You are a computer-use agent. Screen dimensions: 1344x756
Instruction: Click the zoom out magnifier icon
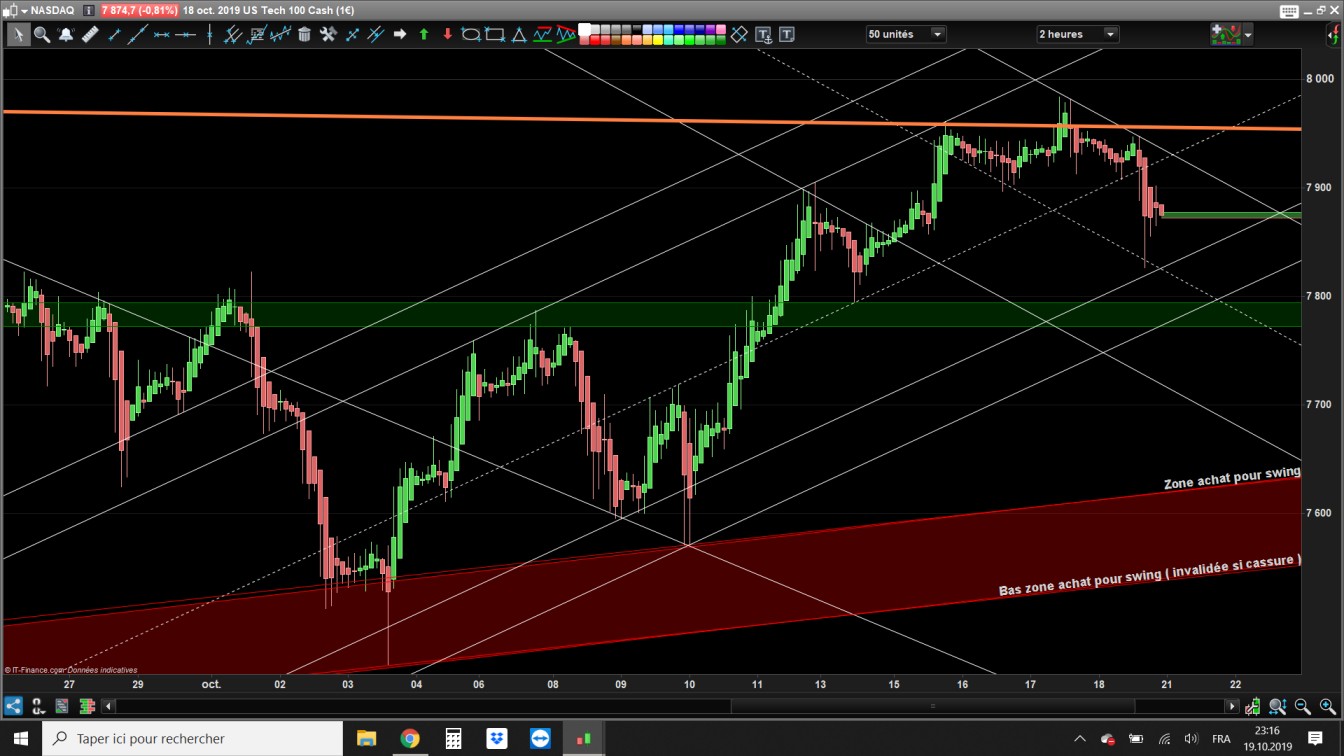coord(1303,706)
